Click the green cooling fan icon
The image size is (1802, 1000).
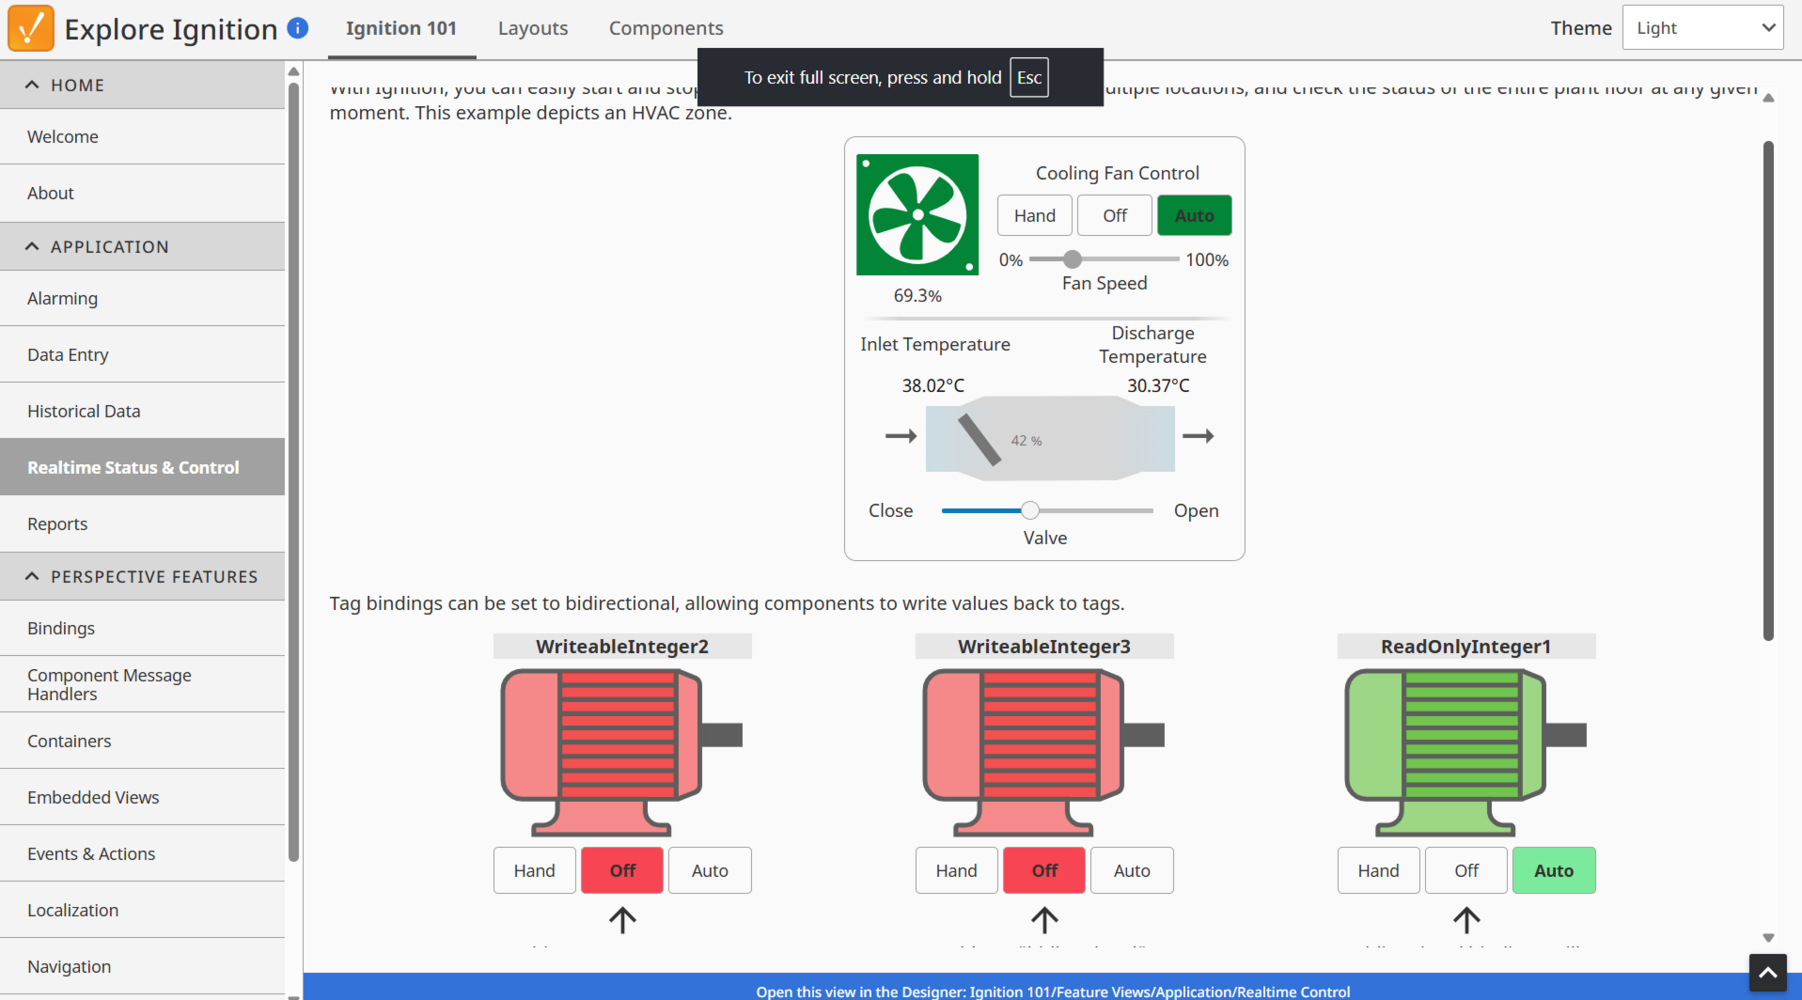(x=917, y=215)
